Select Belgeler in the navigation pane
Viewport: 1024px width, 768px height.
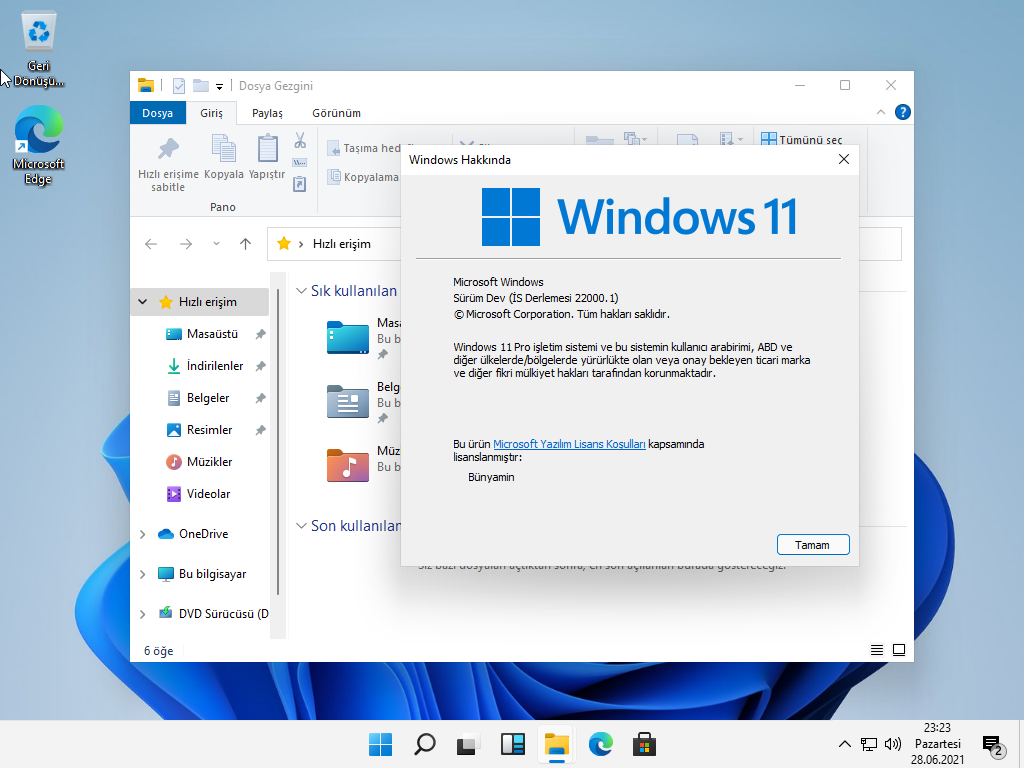[208, 398]
